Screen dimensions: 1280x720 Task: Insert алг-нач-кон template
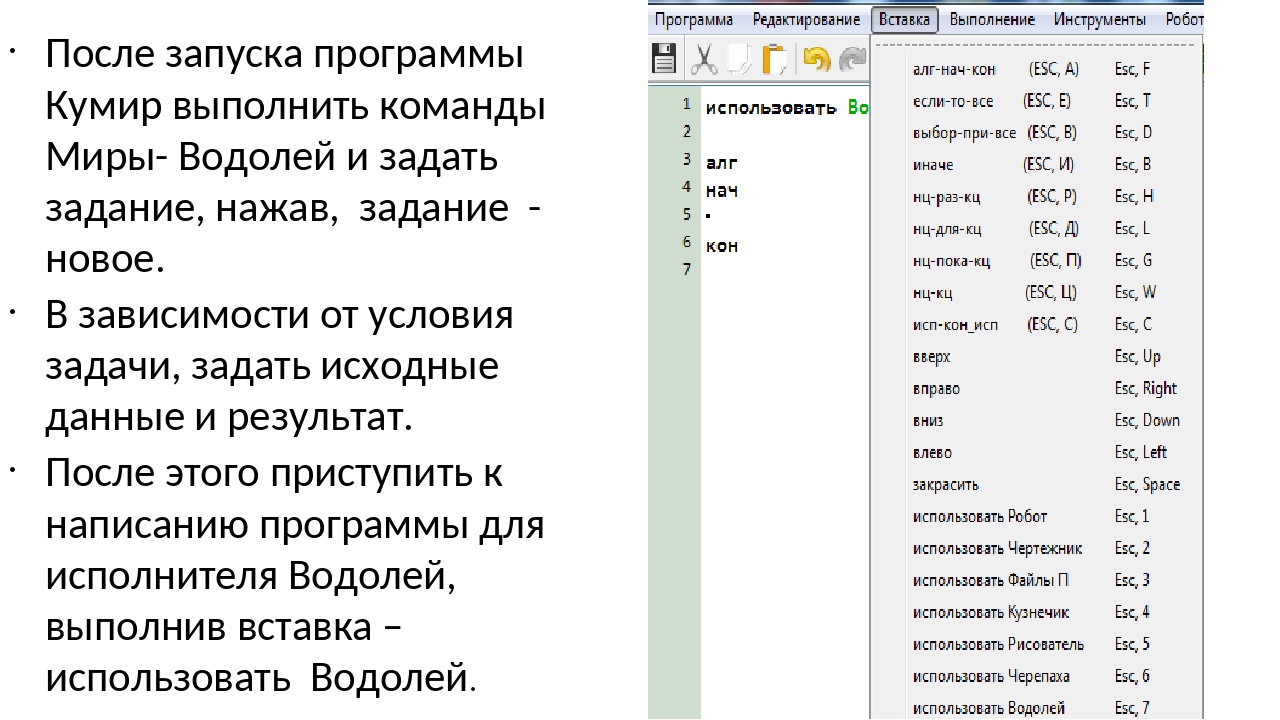[x=1038, y=69]
